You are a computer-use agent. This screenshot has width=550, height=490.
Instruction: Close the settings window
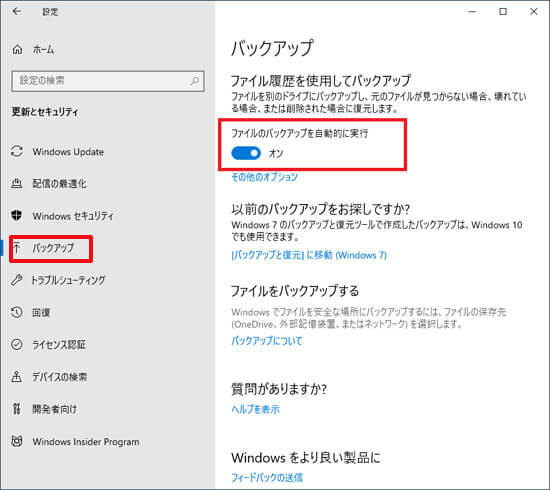534,12
